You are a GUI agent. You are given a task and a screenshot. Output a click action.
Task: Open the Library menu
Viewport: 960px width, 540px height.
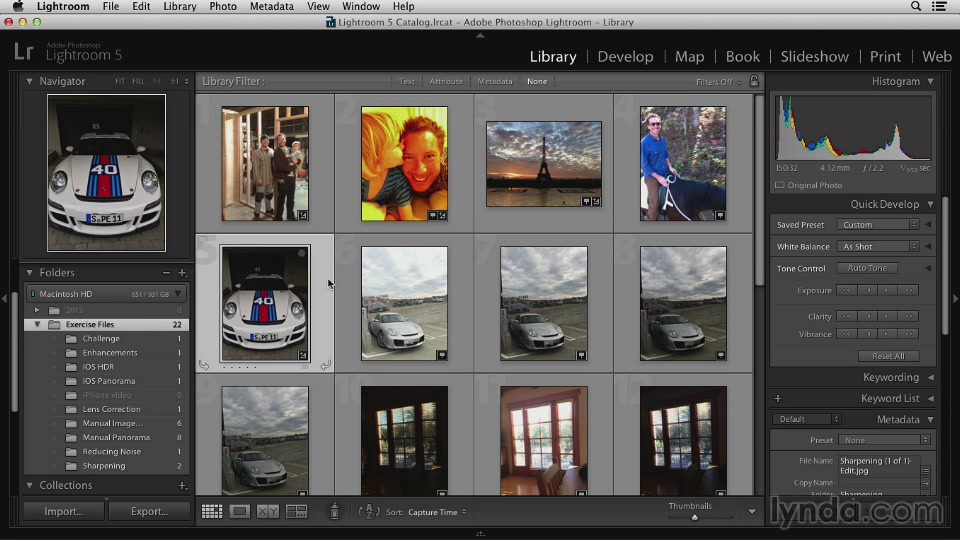(x=179, y=6)
